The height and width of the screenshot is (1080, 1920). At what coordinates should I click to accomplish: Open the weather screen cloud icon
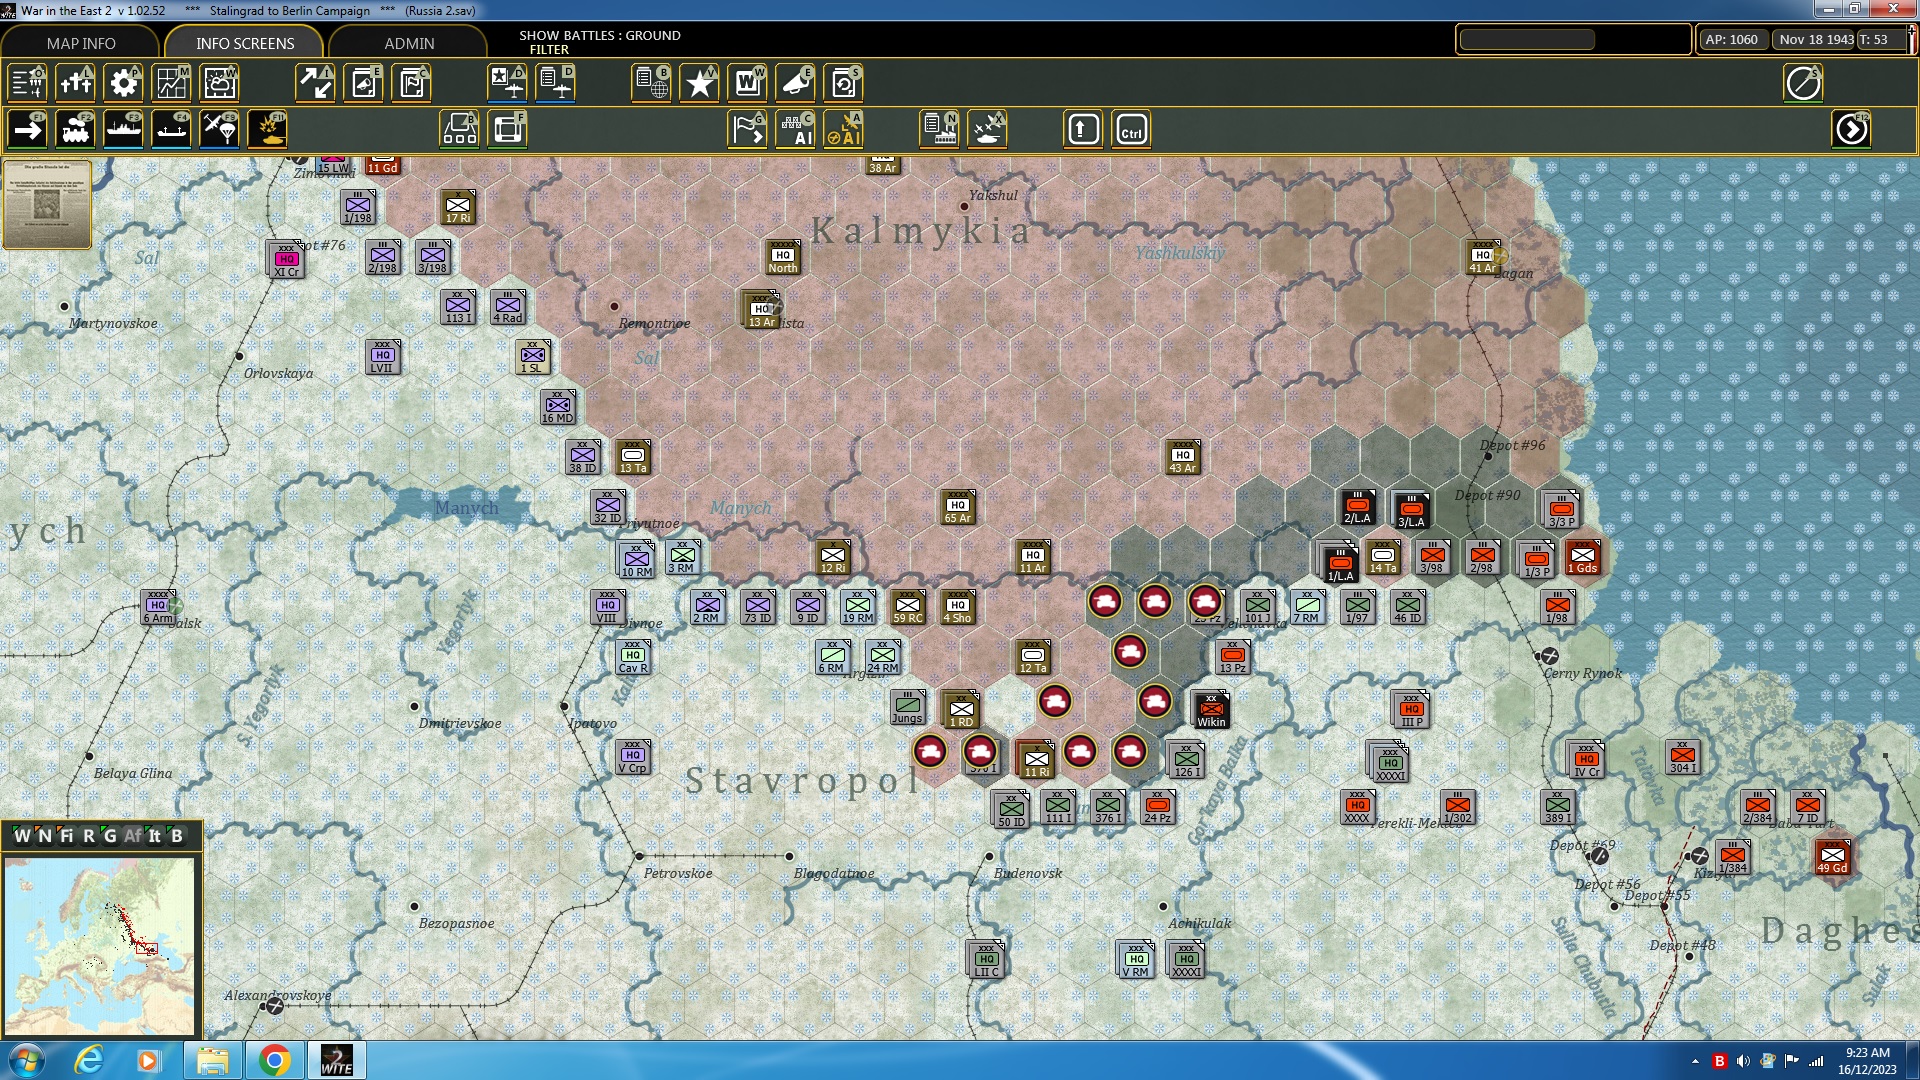219,83
